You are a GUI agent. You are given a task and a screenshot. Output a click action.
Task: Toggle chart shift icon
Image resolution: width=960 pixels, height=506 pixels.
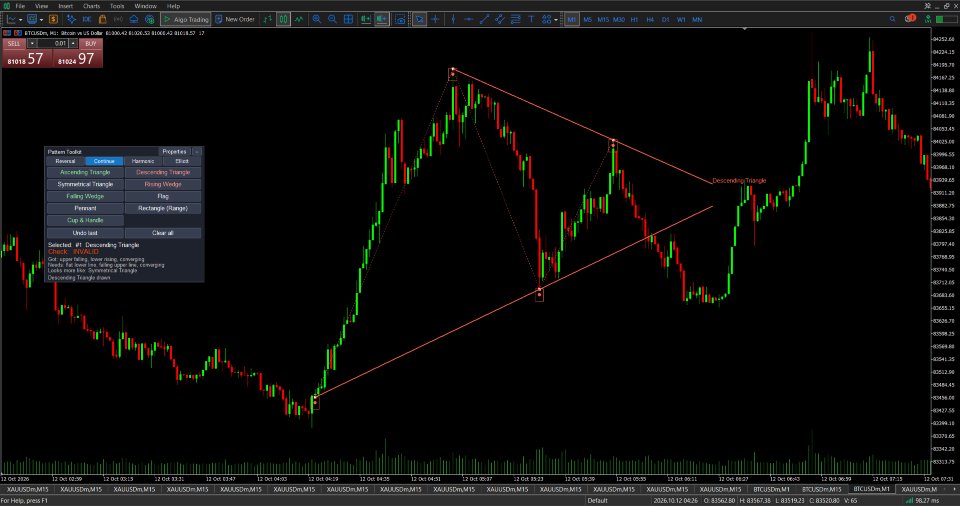(x=381, y=20)
